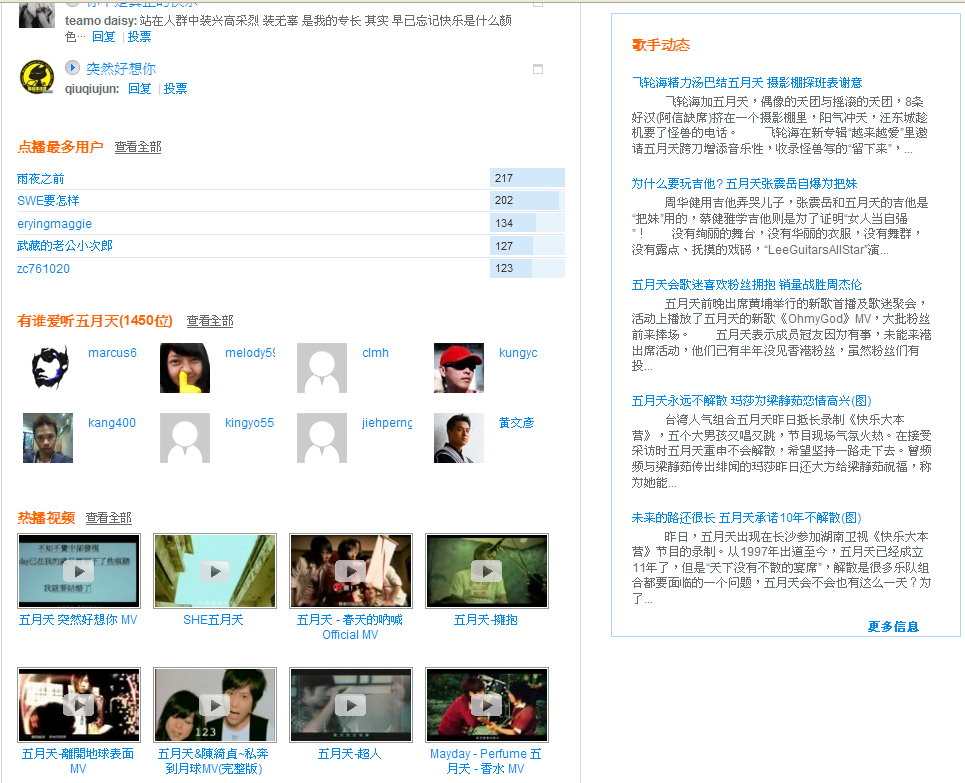Open news 五月天永远不解散 玛莎为梁静茹恋情高兴

click(751, 401)
